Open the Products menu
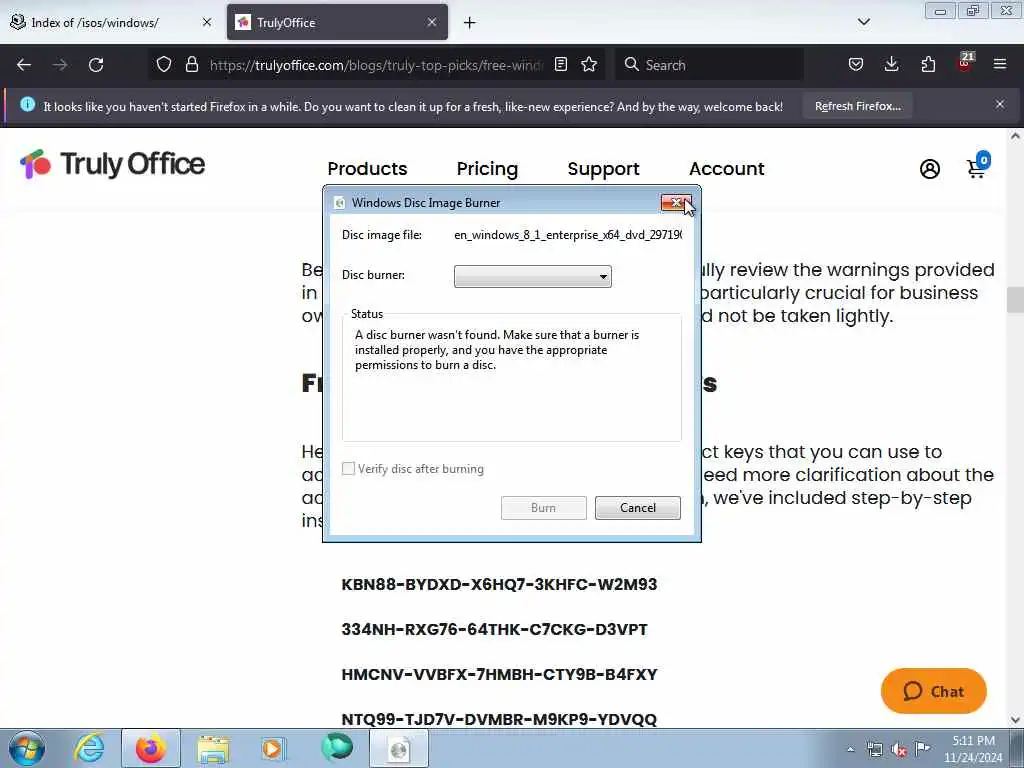Image resolution: width=1024 pixels, height=768 pixels. [x=367, y=168]
